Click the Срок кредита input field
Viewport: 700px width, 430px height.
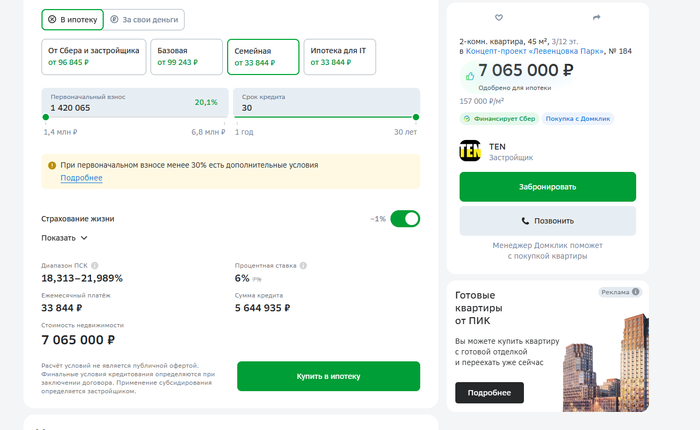pos(326,108)
